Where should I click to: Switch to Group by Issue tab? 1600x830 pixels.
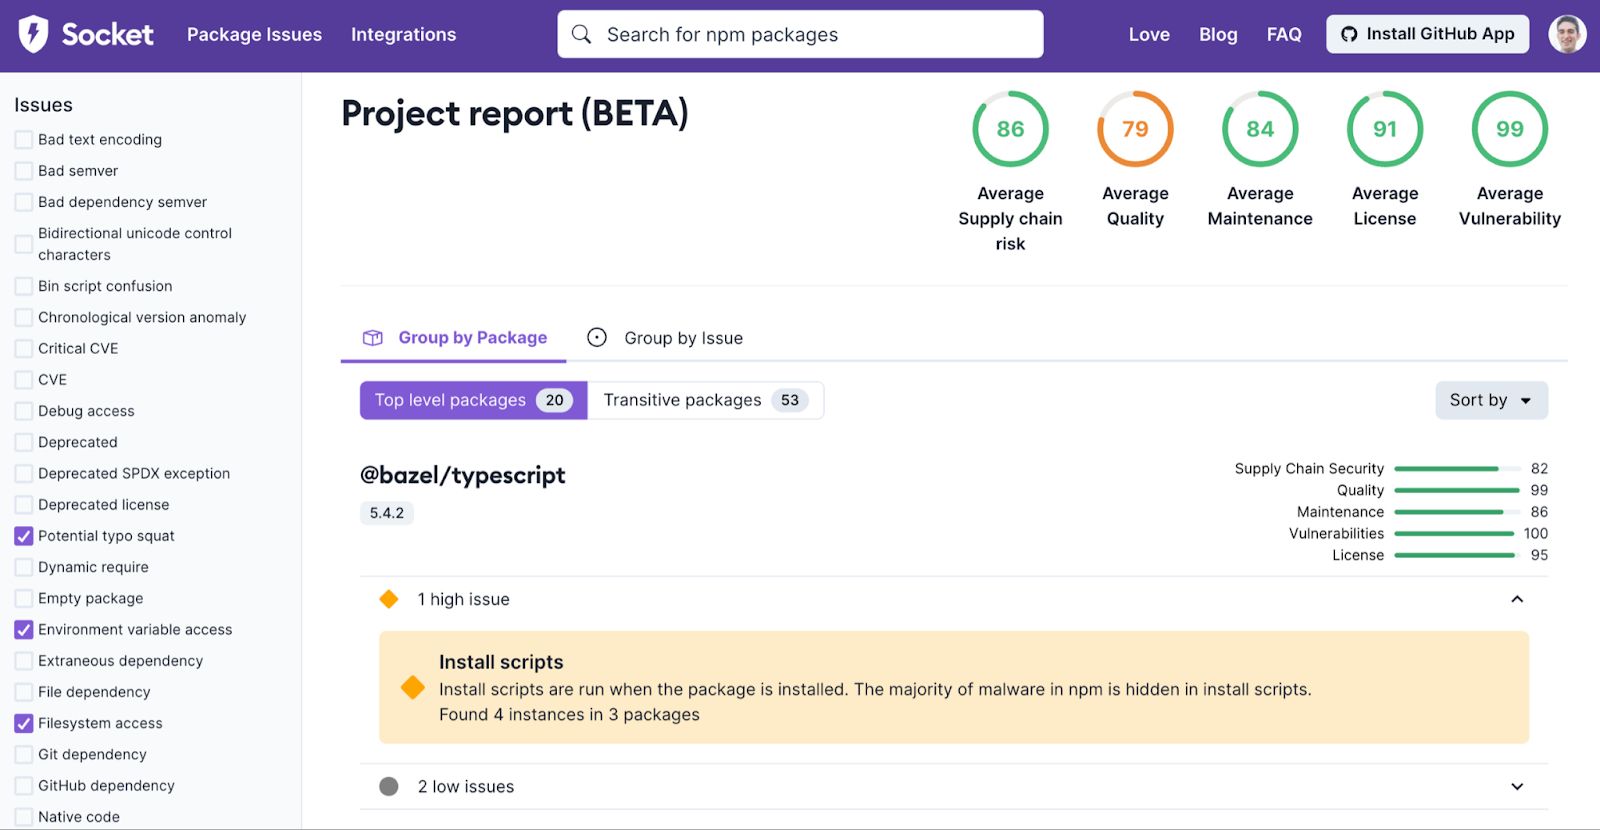[665, 338]
